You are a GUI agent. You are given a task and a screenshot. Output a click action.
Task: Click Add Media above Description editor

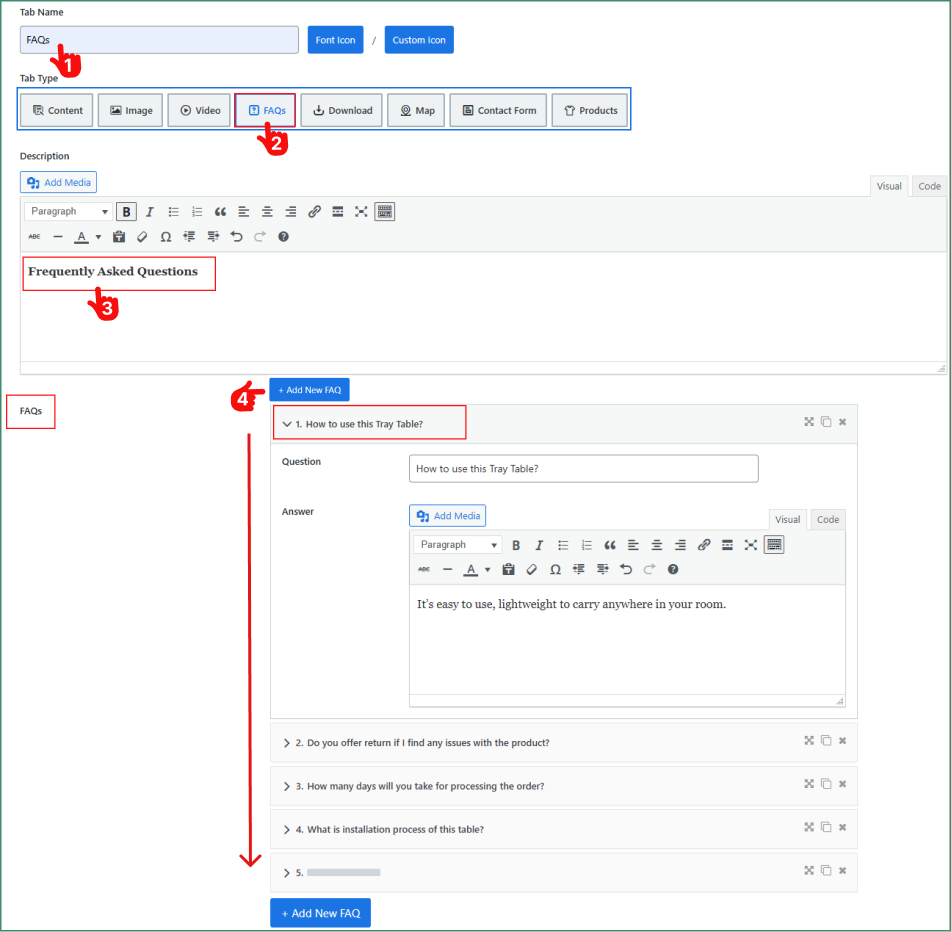click(x=59, y=183)
